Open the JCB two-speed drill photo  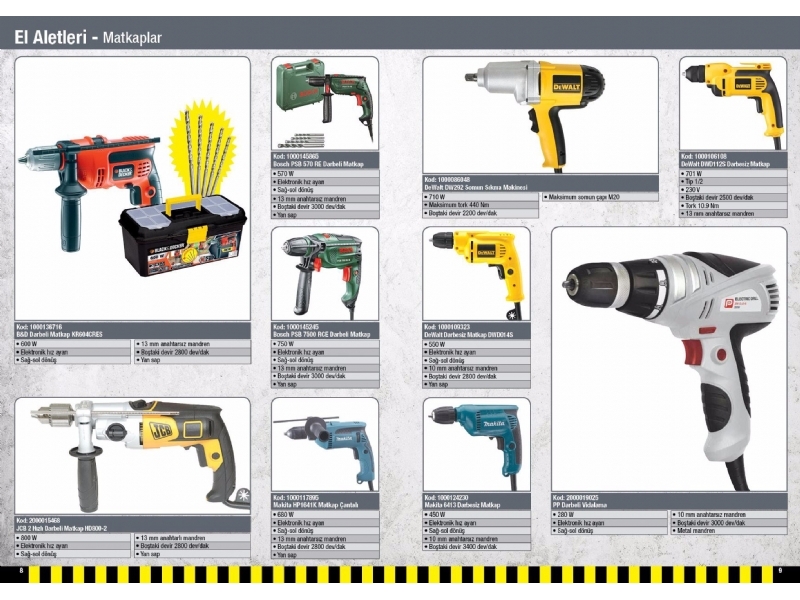click(135, 450)
